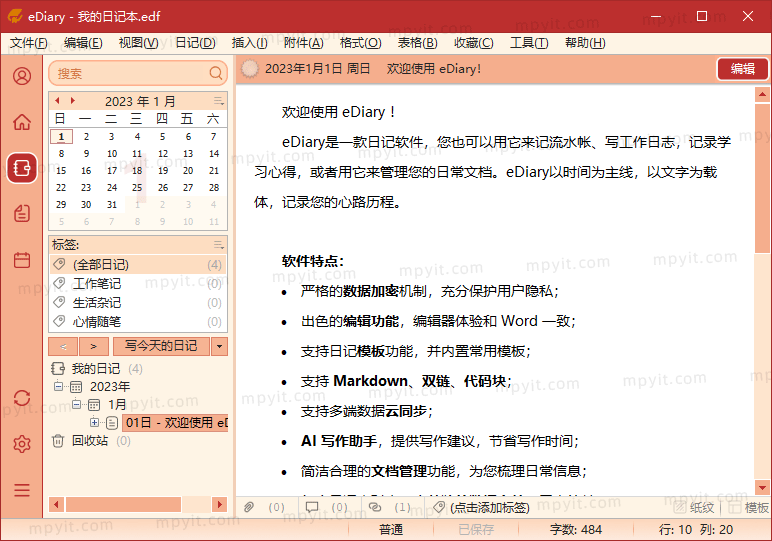The image size is (772, 541).
Task: Expand the 01日 diary entry node
Action: (x=94, y=422)
